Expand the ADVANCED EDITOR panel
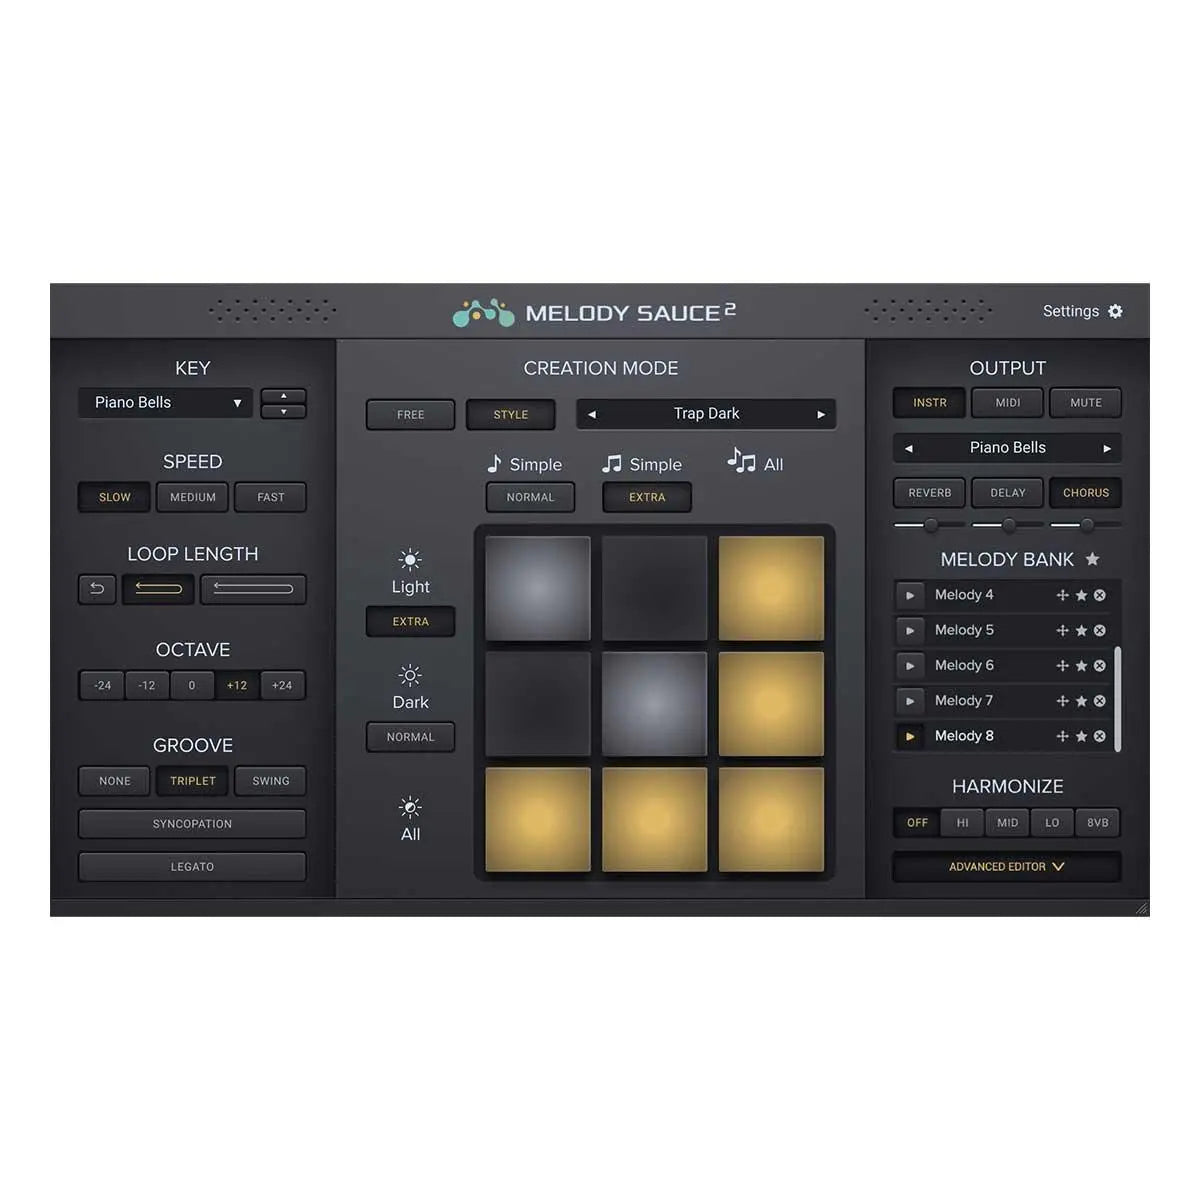The height and width of the screenshot is (1200, 1200). click(x=1006, y=866)
